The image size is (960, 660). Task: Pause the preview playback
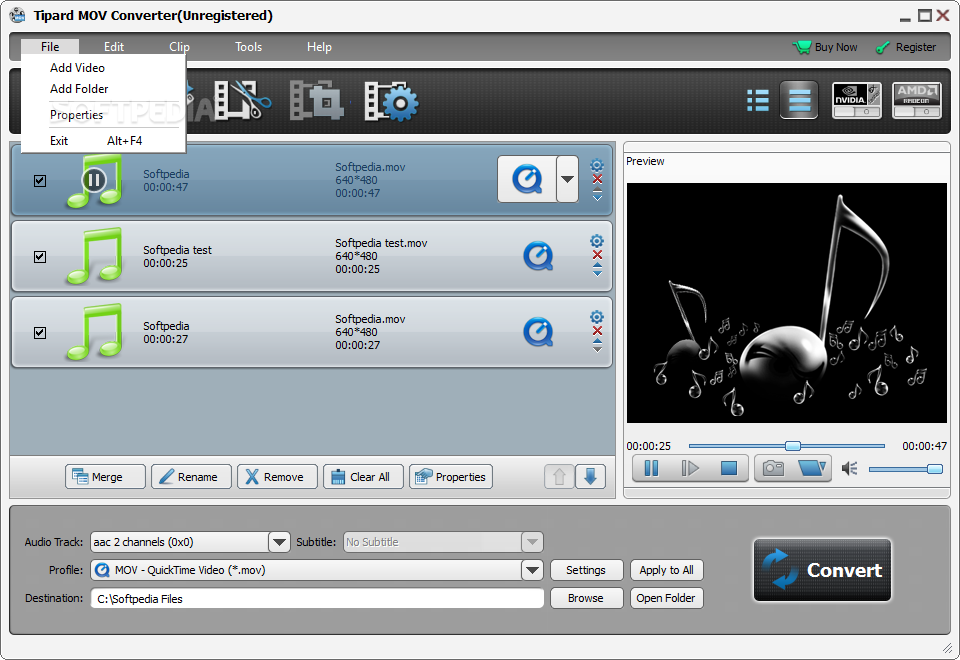tap(651, 468)
